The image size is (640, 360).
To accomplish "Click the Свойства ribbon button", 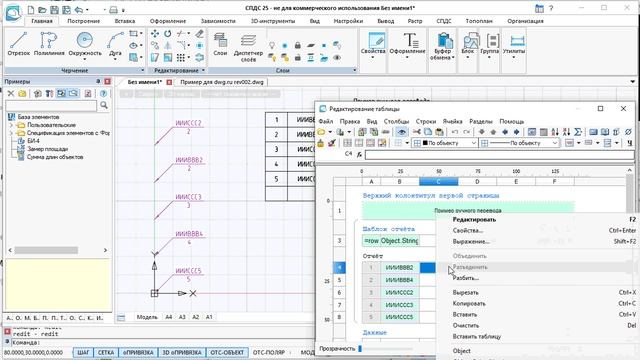I will pyautogui.click(x=373, y=46).
